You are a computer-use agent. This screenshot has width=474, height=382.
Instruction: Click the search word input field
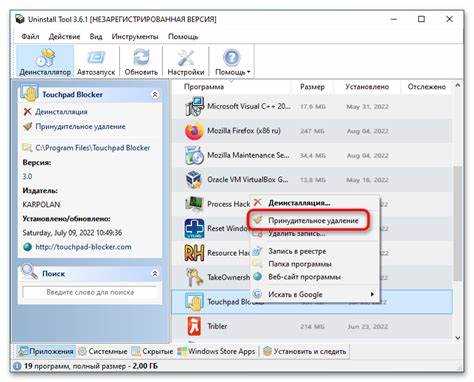(90, 292)
